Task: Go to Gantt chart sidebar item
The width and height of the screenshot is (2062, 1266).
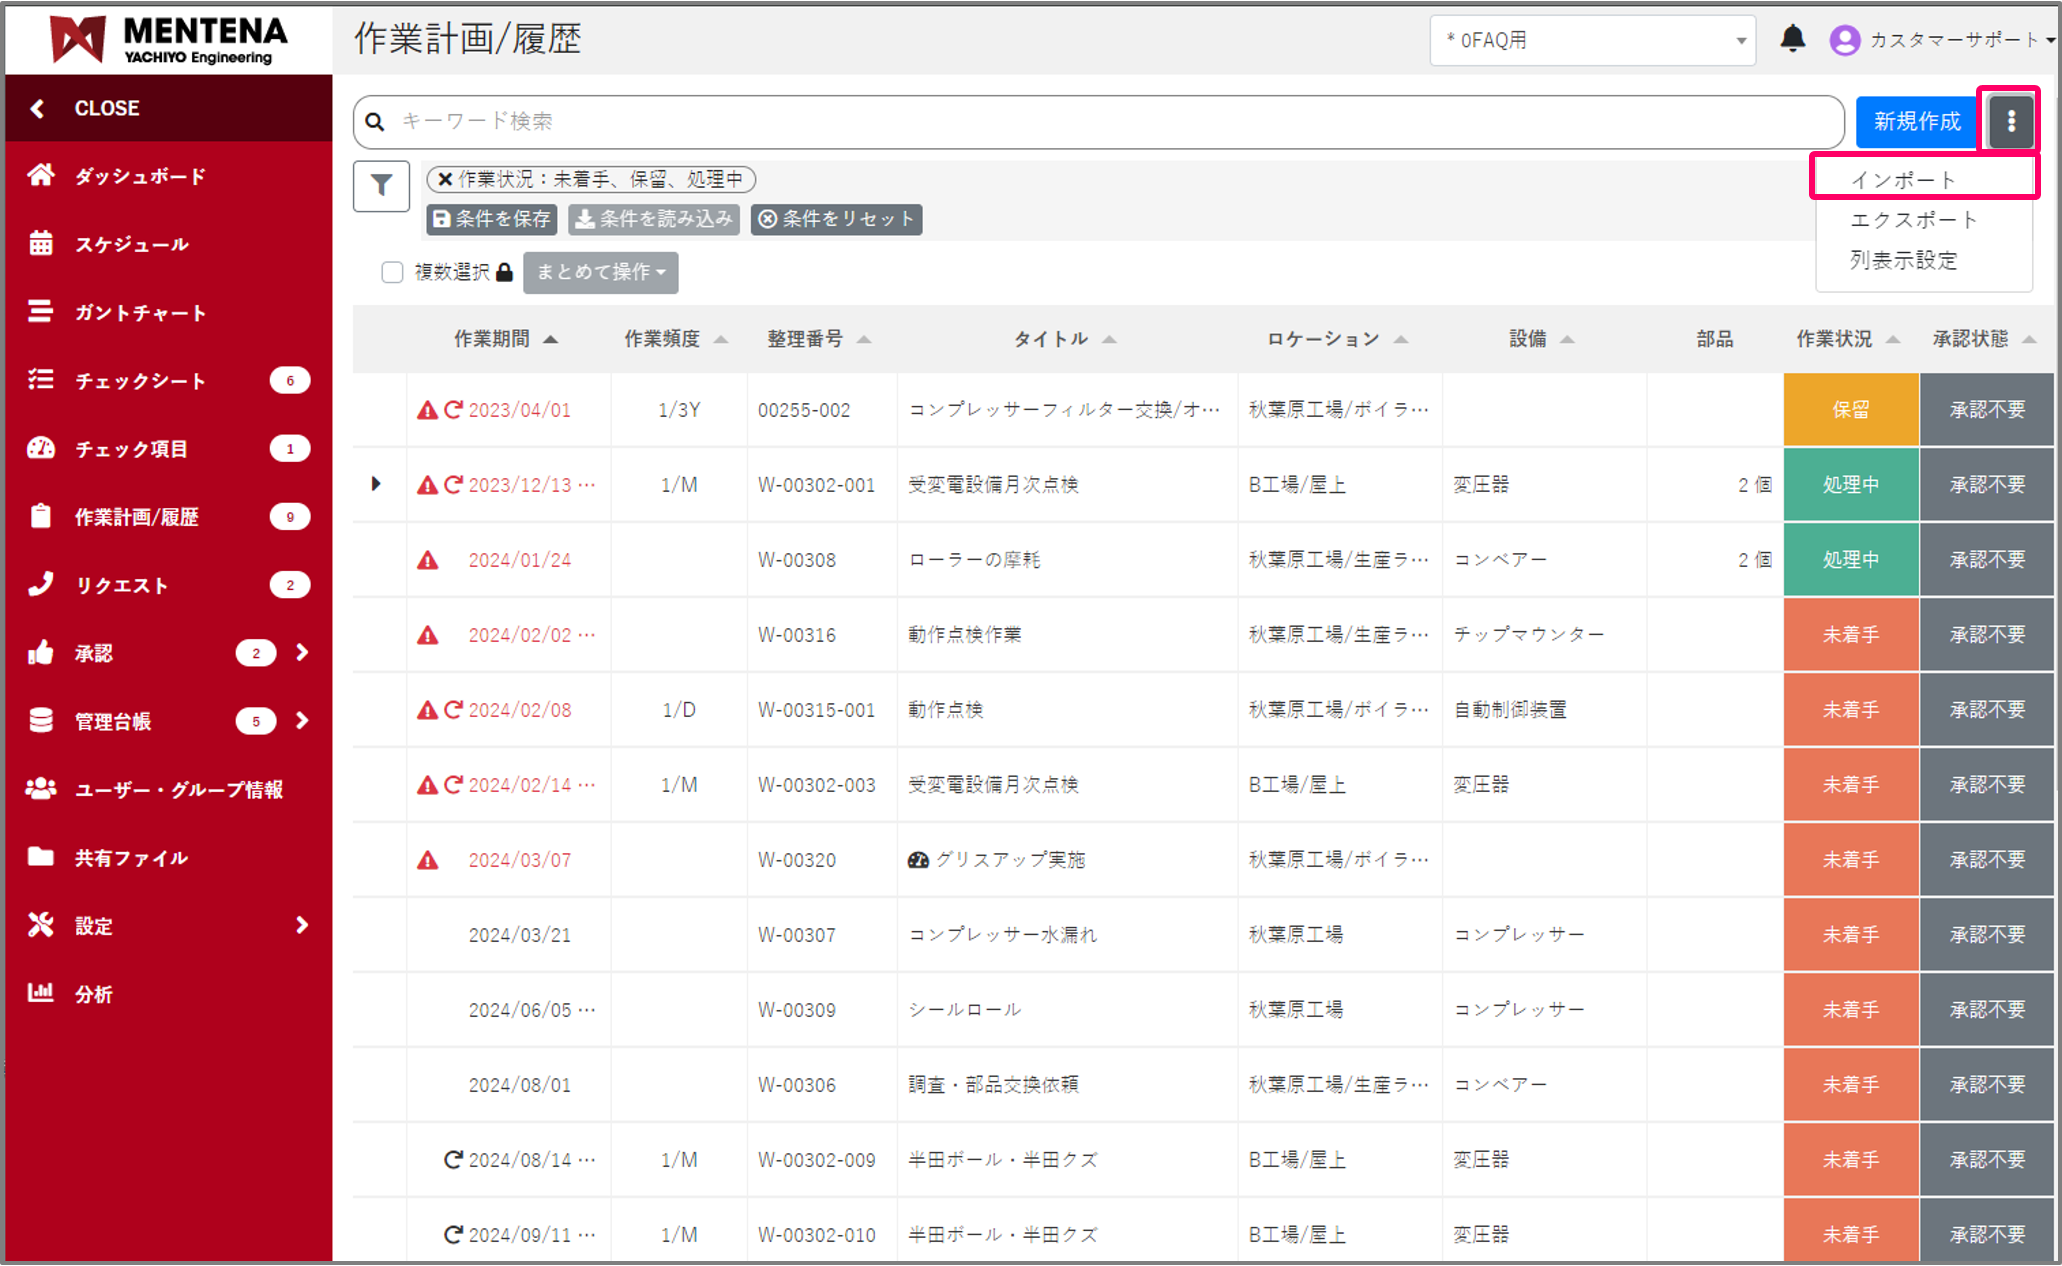Action: point(140,313)
